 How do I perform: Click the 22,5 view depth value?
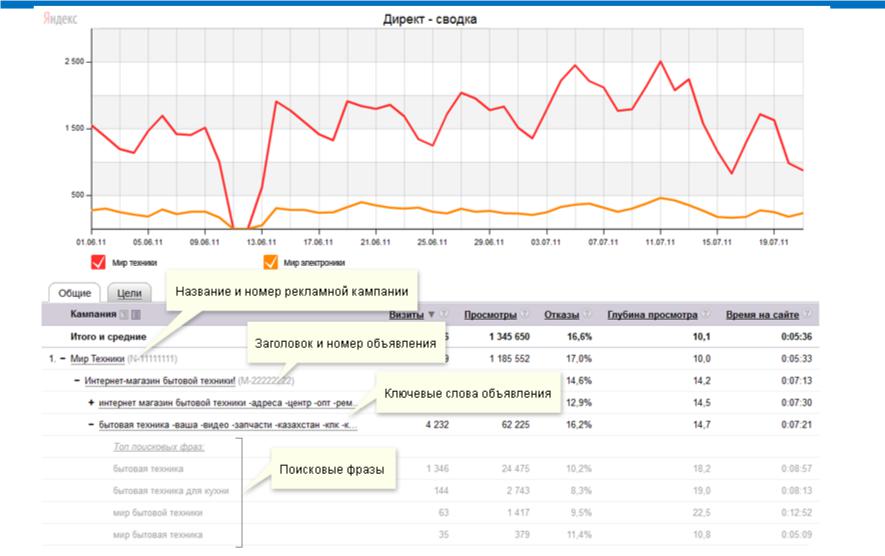point(702,513)
